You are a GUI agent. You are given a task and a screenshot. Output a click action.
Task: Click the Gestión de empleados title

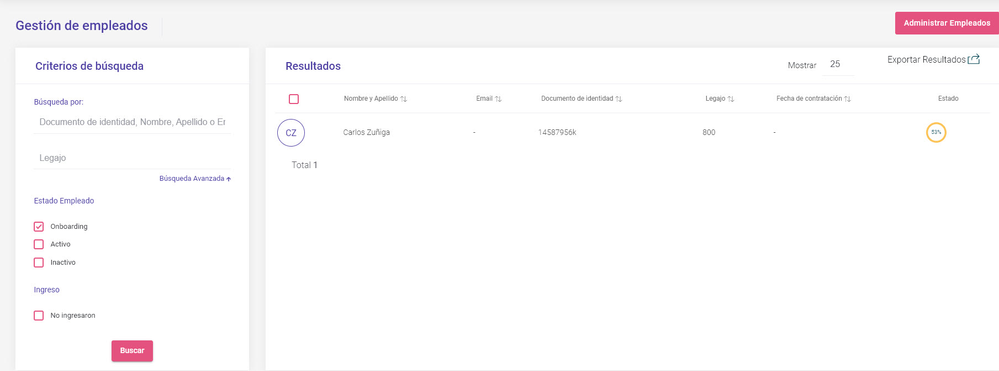coord(82,26)
